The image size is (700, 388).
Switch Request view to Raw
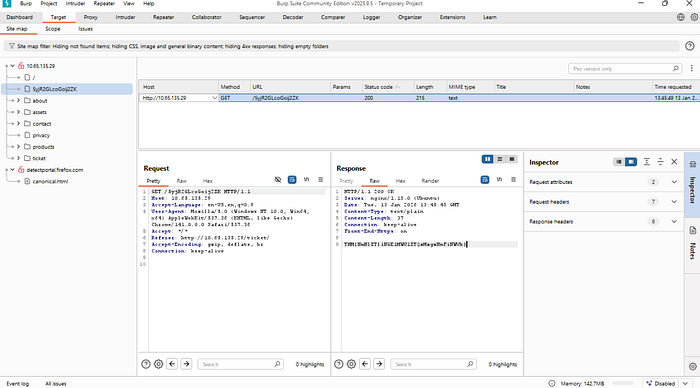[x=182, y=181]
